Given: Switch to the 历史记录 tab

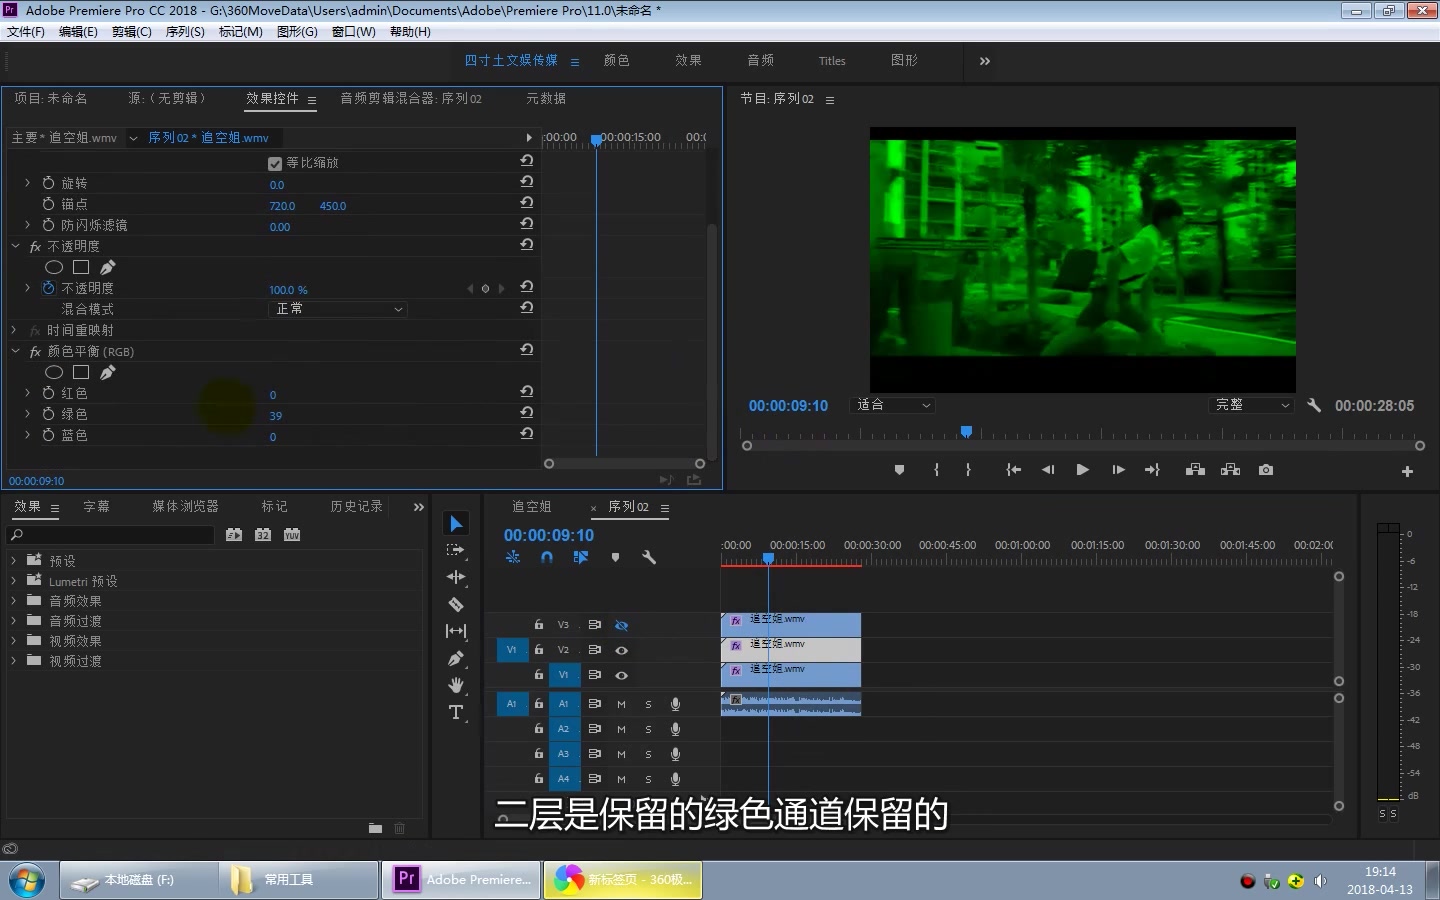Looking at the screenshot, I should pyautogui.click(x=357, y=507).
